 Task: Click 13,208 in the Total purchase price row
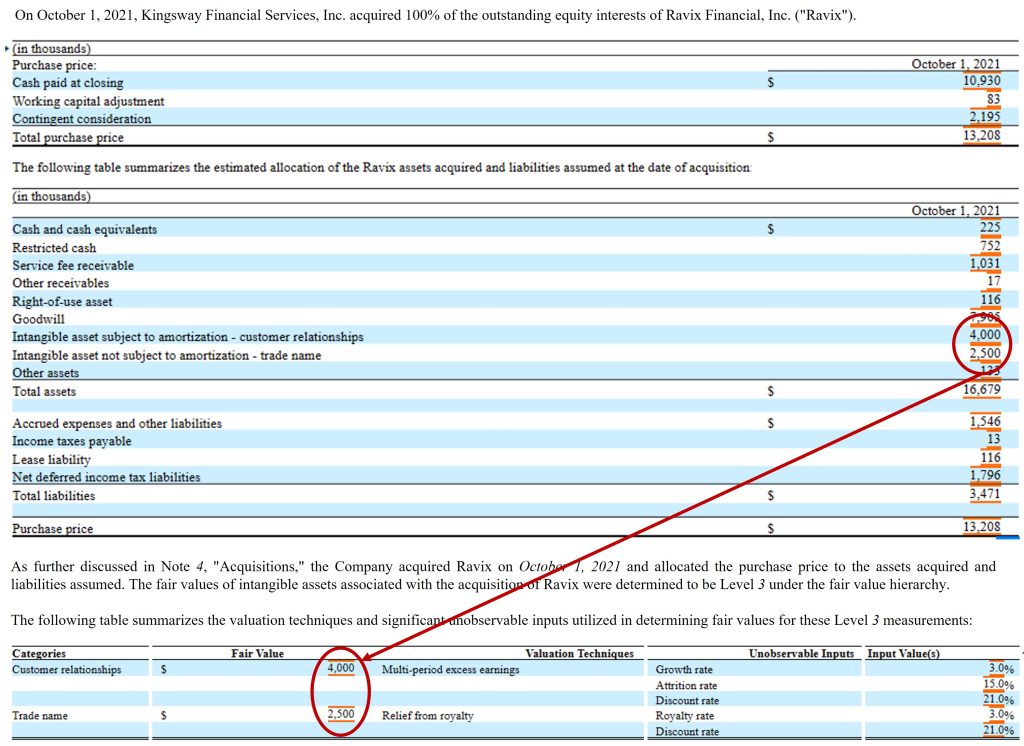[982, 135]
